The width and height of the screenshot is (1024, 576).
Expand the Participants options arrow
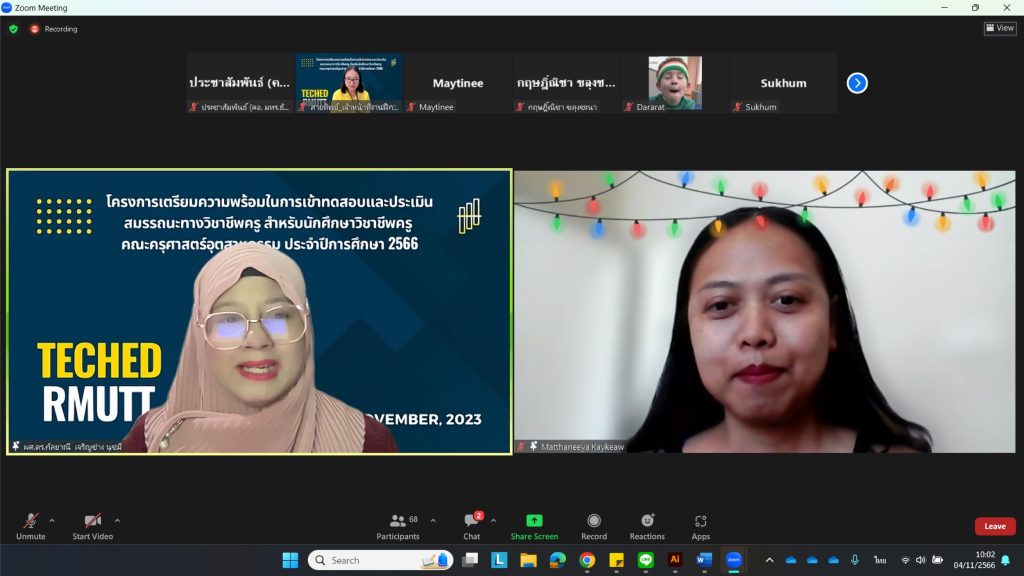coord(433,520)
